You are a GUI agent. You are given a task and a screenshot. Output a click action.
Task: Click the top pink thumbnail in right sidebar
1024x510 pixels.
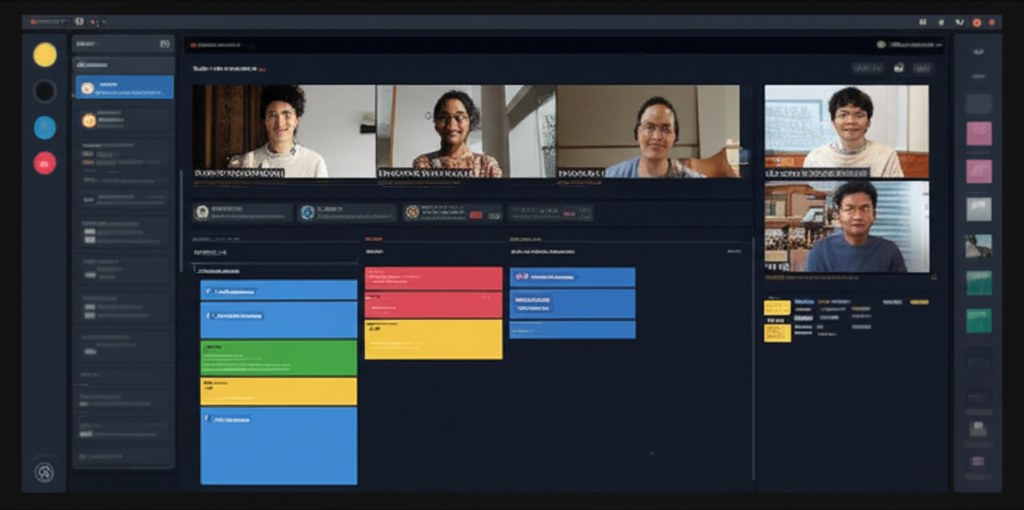pos(978,134)
